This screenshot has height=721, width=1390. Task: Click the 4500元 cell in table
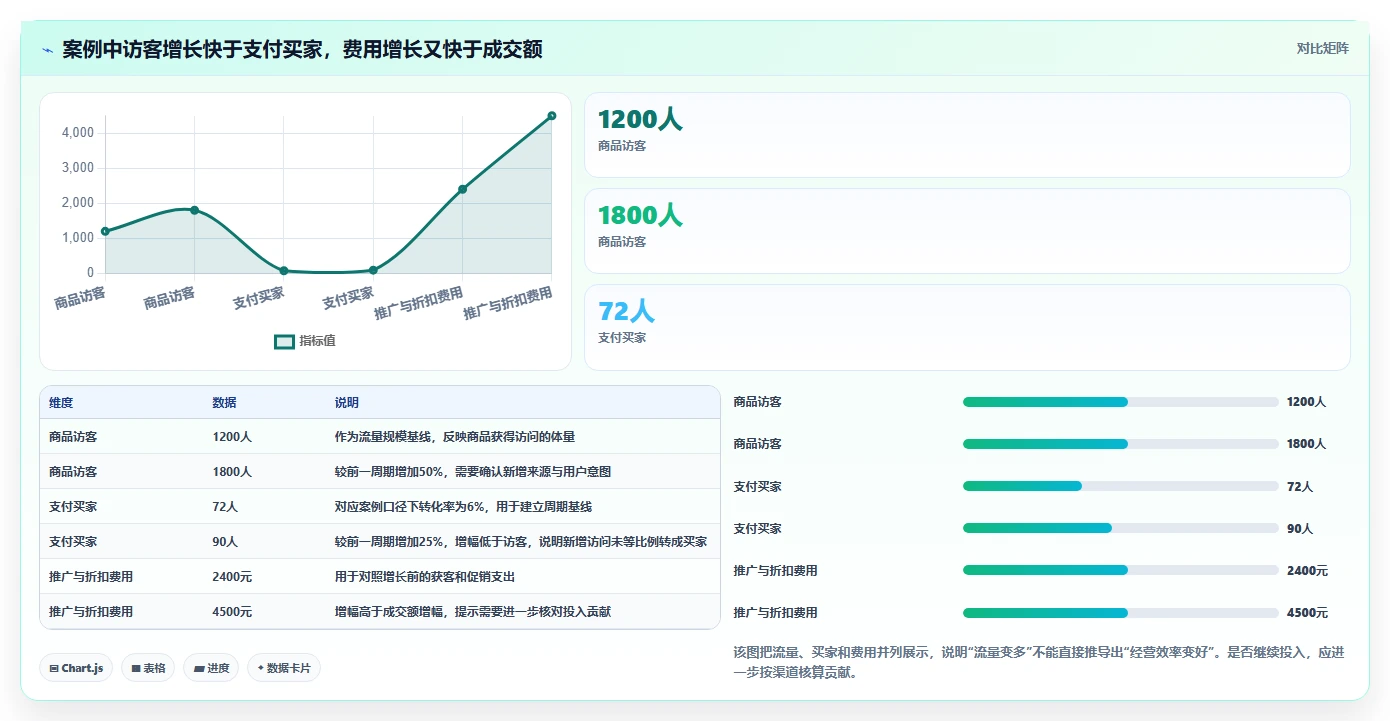(232, 612)
